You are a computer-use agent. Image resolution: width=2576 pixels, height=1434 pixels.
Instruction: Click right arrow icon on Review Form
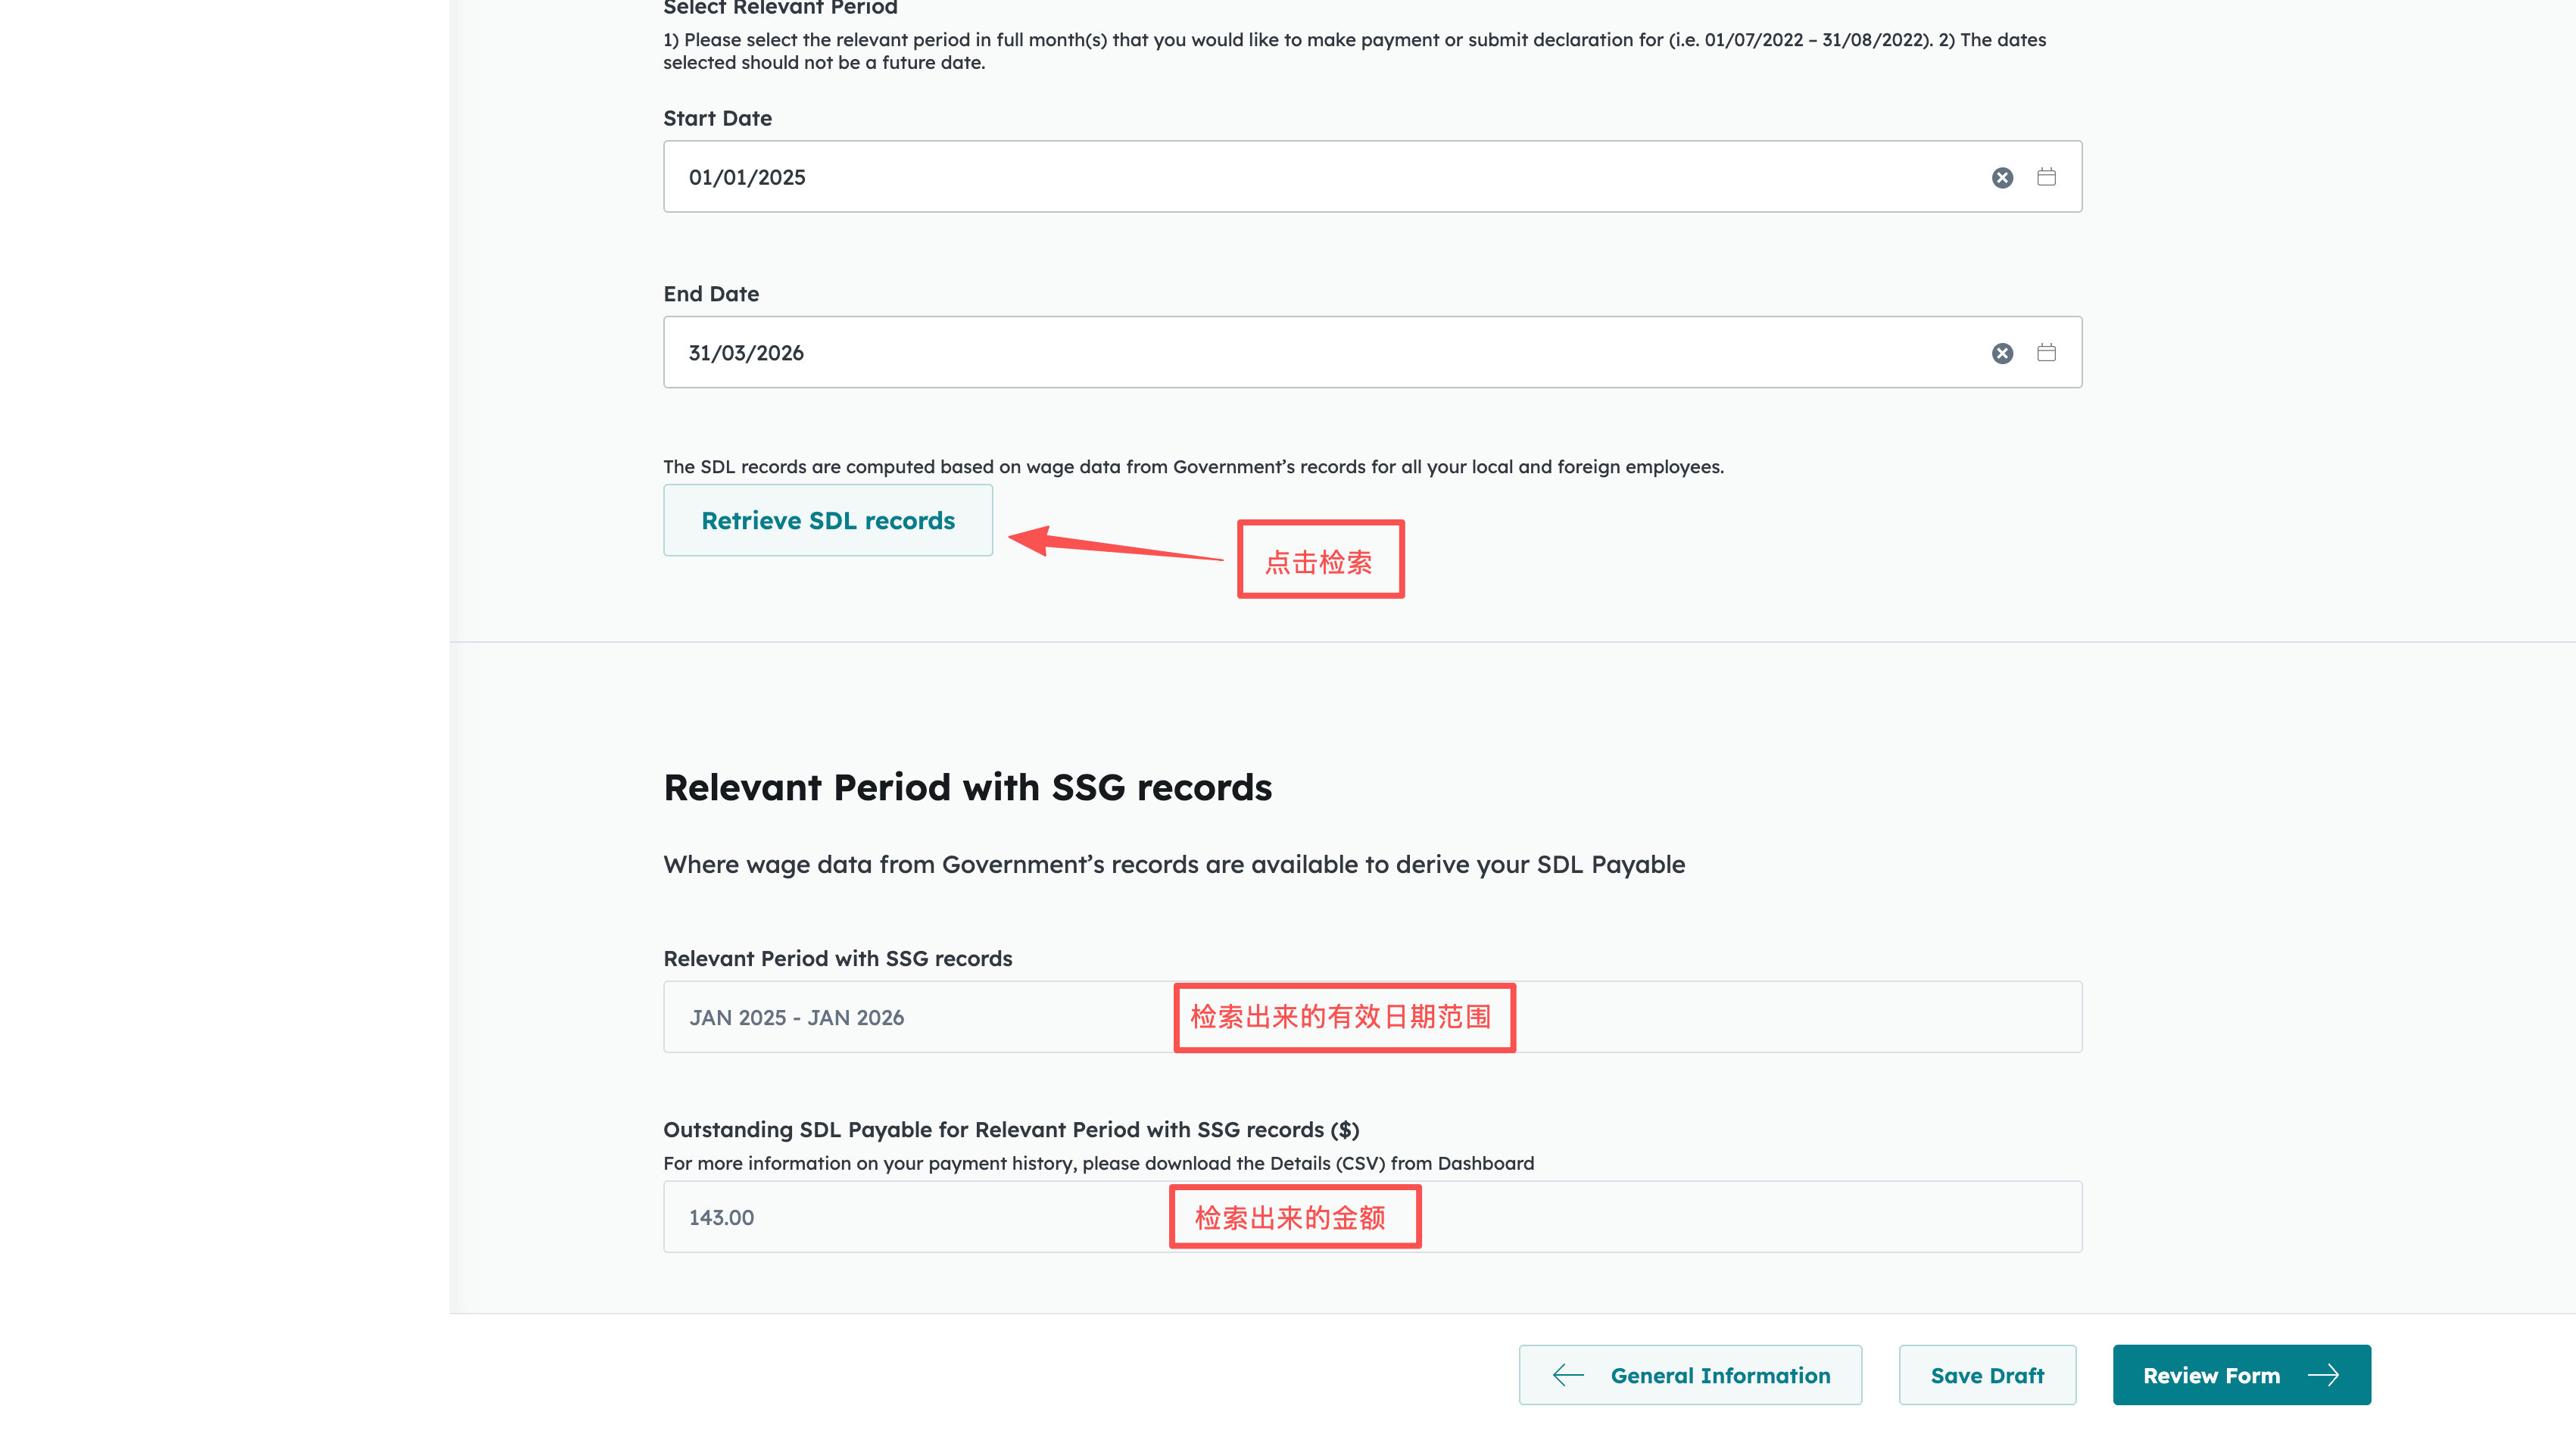click(2323, 1375)
